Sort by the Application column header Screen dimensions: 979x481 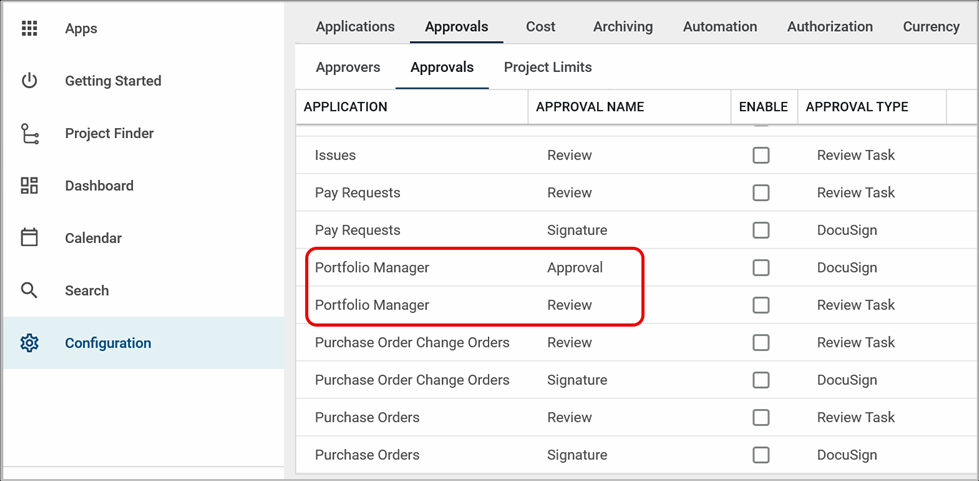coord(345,107)
